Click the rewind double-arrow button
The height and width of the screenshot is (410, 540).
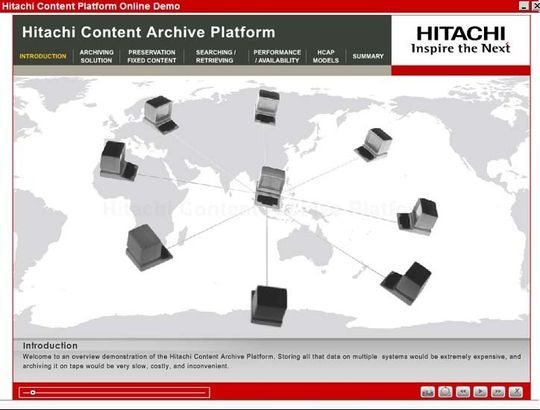(463, 392)
